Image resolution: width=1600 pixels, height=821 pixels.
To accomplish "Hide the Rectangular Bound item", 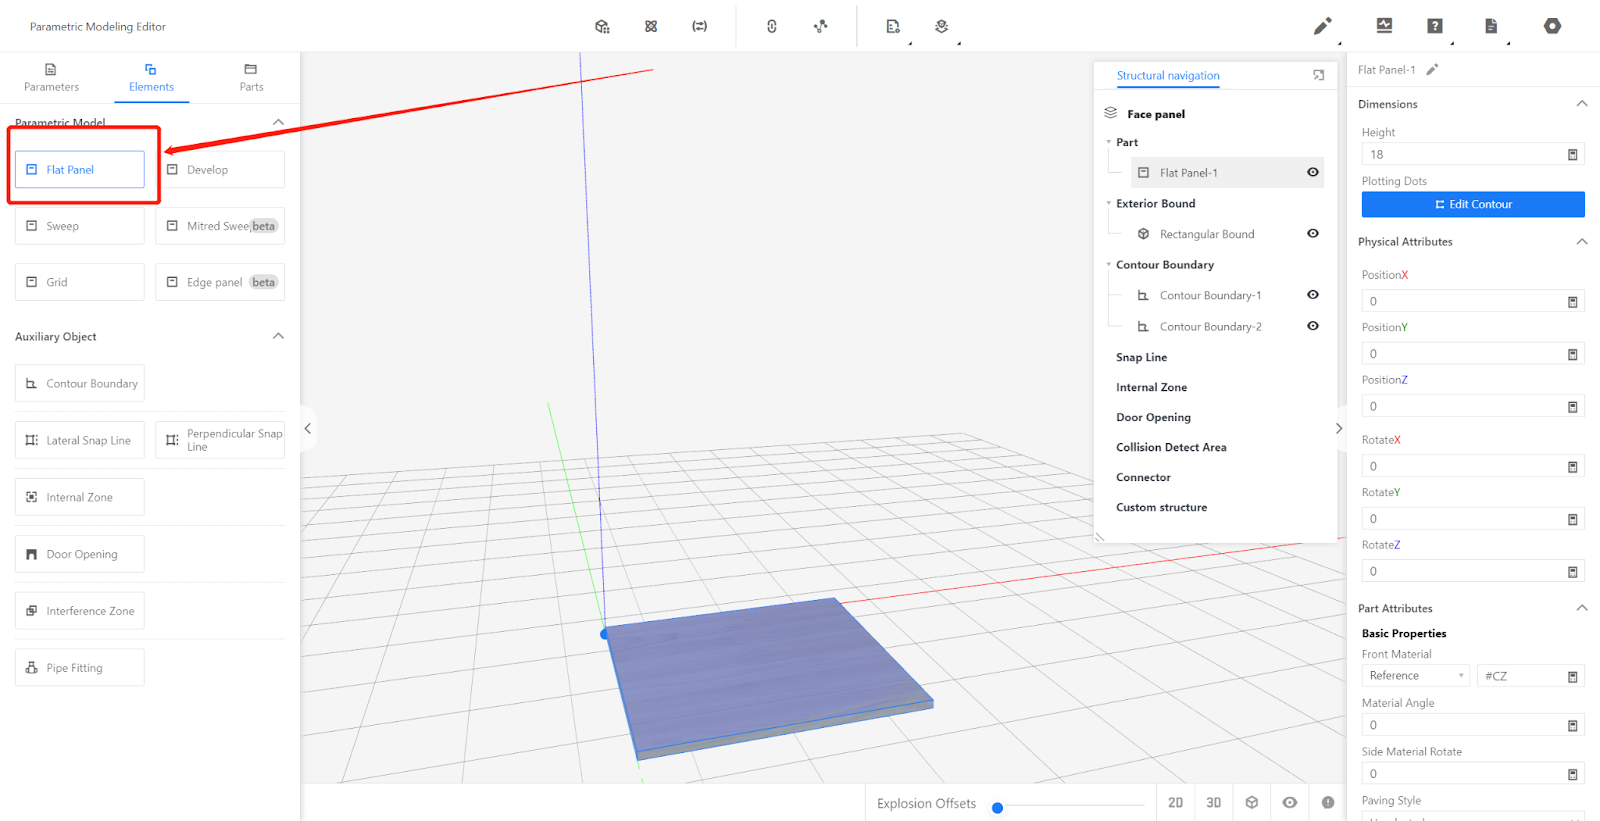I will point(1313,234).
